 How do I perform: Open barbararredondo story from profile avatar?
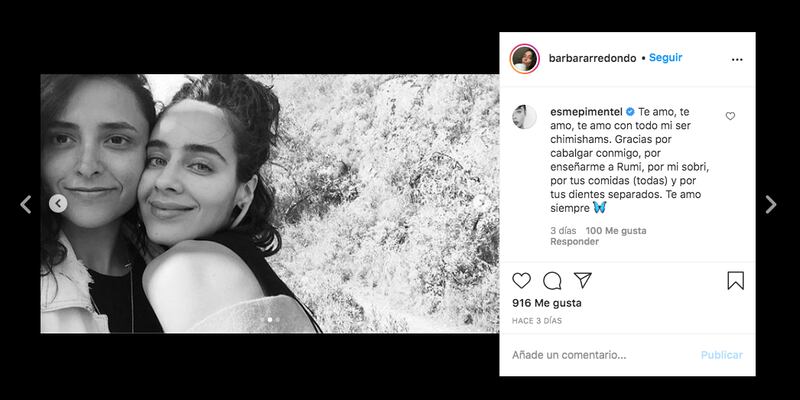click(524, 59)
